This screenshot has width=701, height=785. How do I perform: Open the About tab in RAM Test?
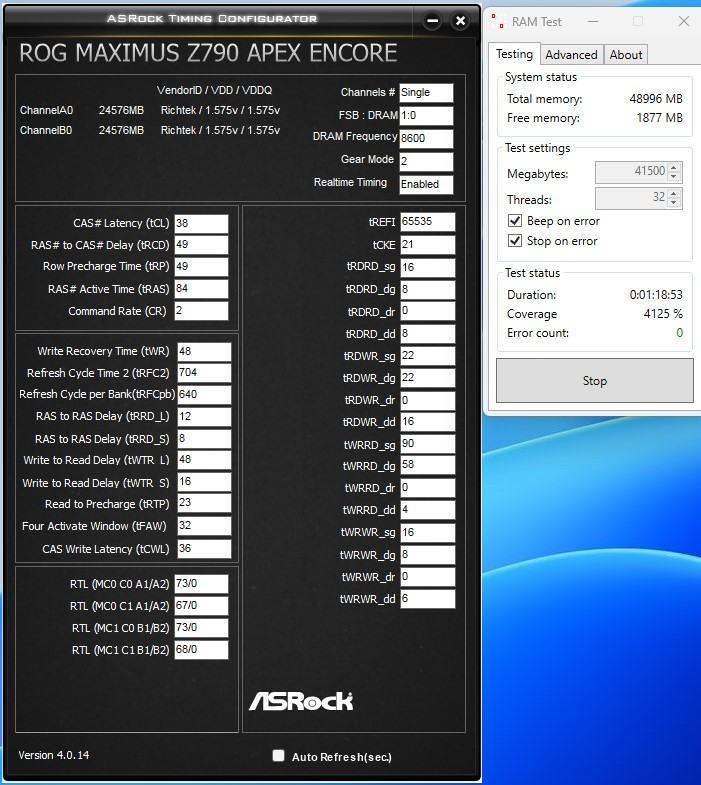point(626,55)
